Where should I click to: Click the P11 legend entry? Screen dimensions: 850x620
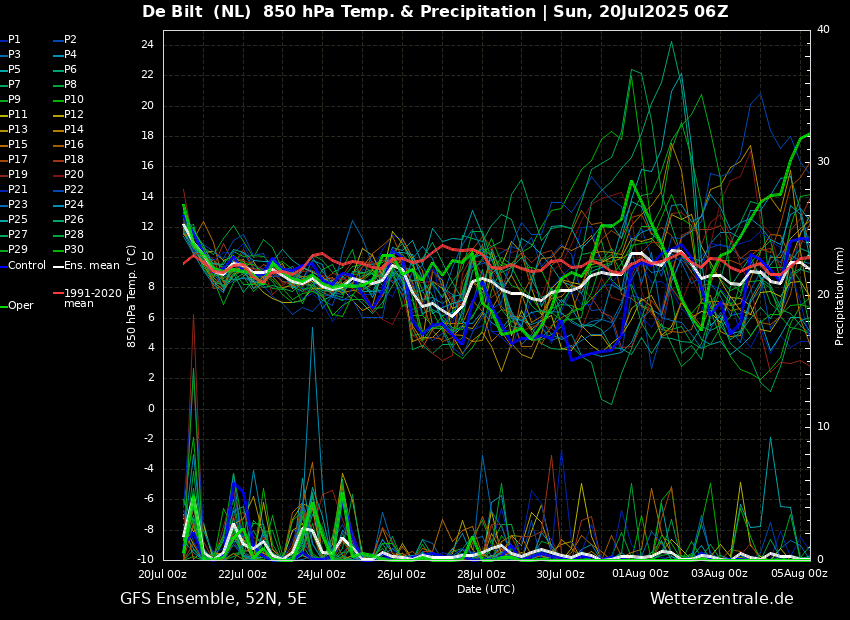14,114
